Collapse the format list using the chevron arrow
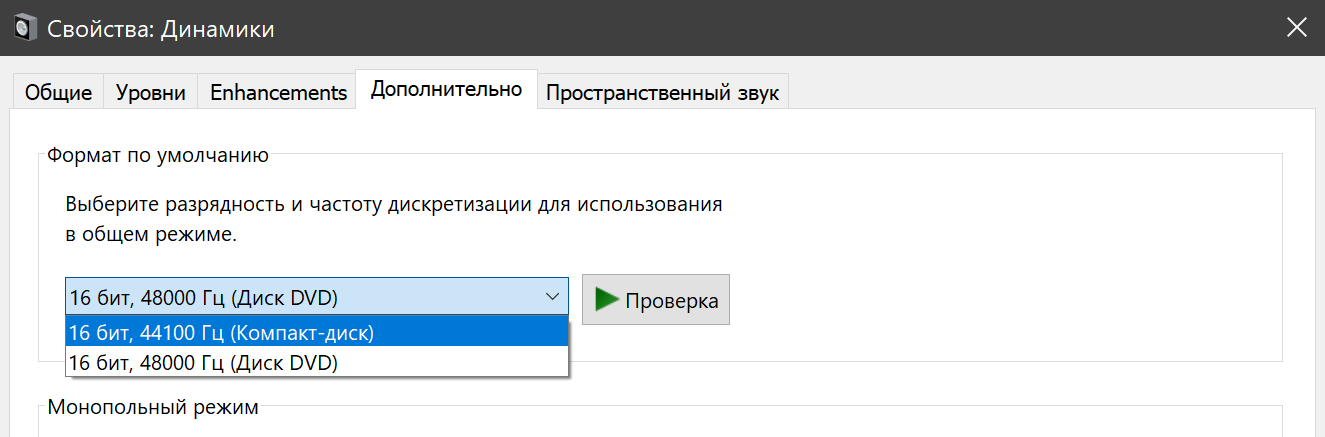Viewport: 1325px width, 437px height. point(552,298)
